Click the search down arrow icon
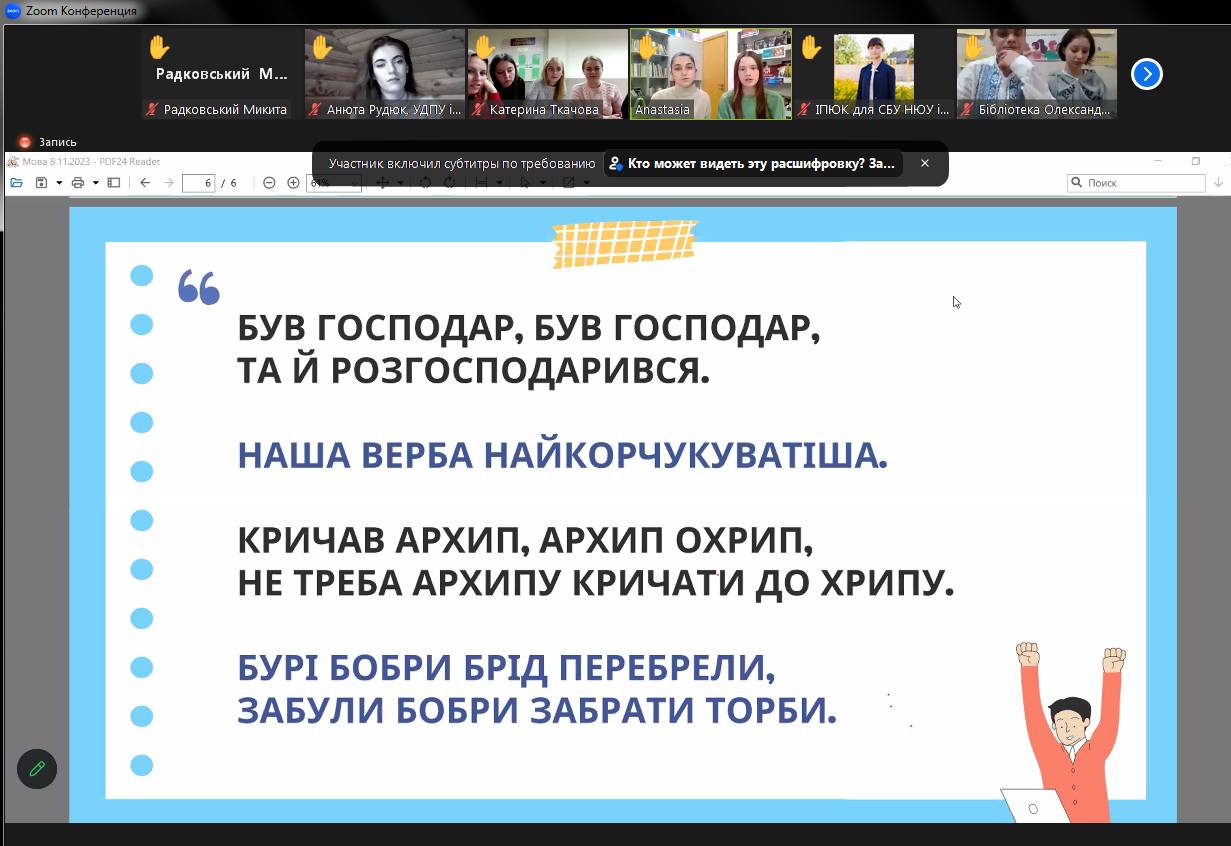The height and width of the screenshot is (846, 1231). [x=1218, y=183]
